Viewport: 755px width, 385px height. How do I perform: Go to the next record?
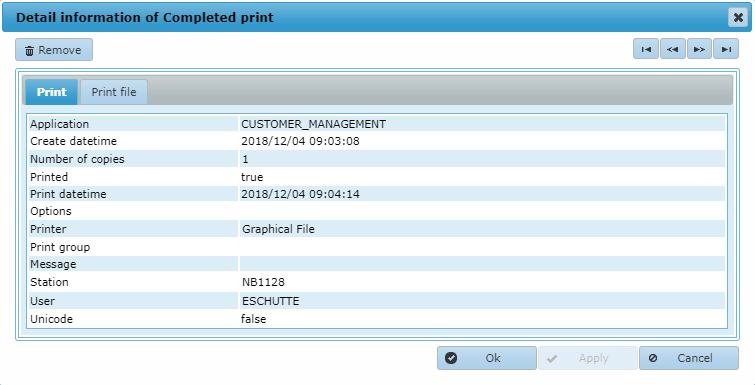[699, 49]
